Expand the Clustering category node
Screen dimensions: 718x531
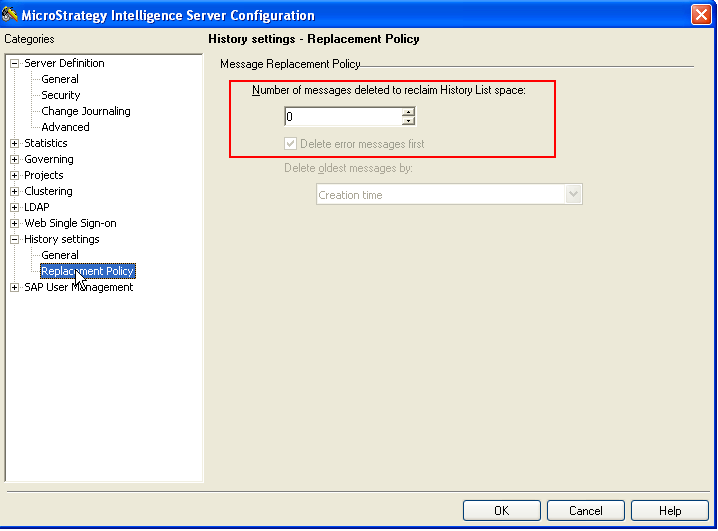[x=15, y=191]
